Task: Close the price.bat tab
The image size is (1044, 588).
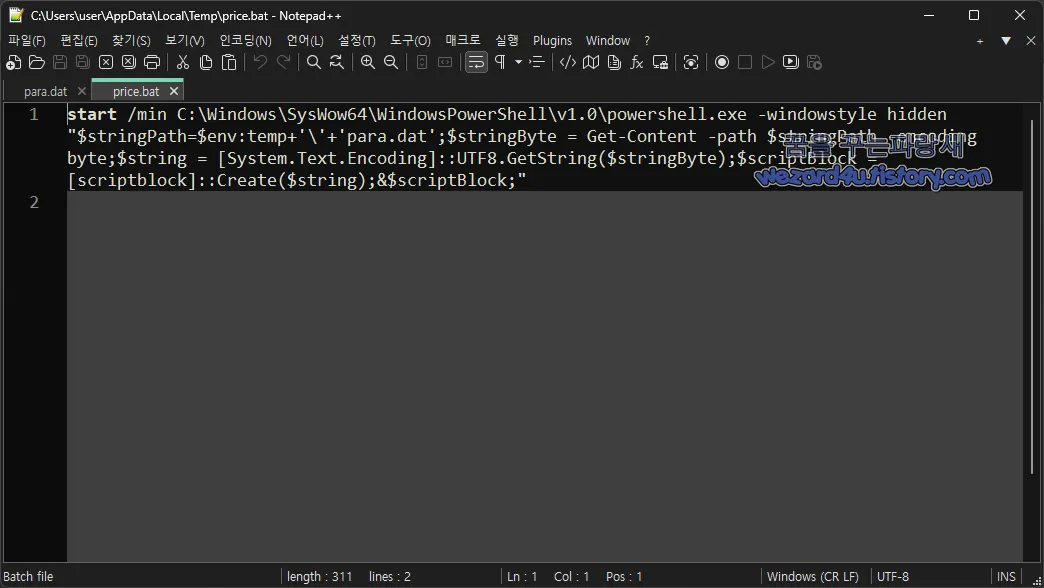Action: point(174,91)
